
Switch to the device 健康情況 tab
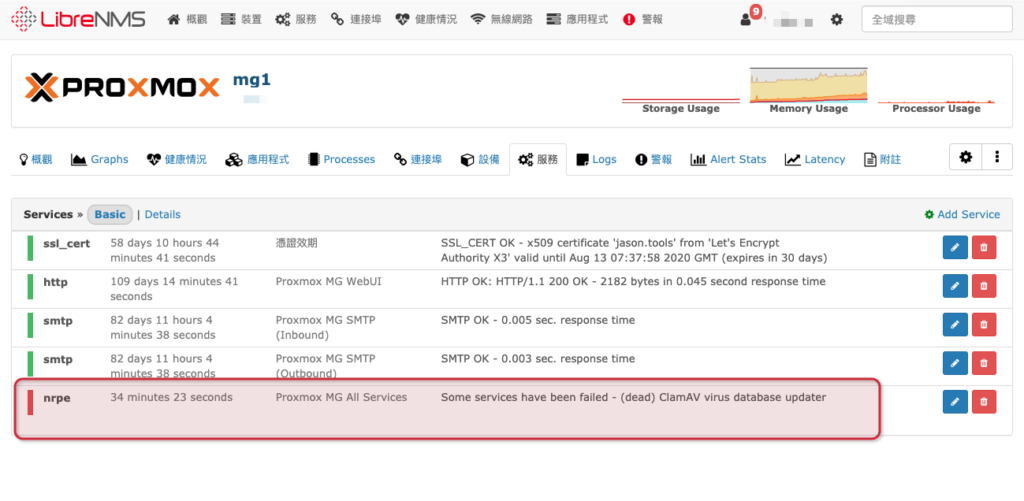pos(176,159)
